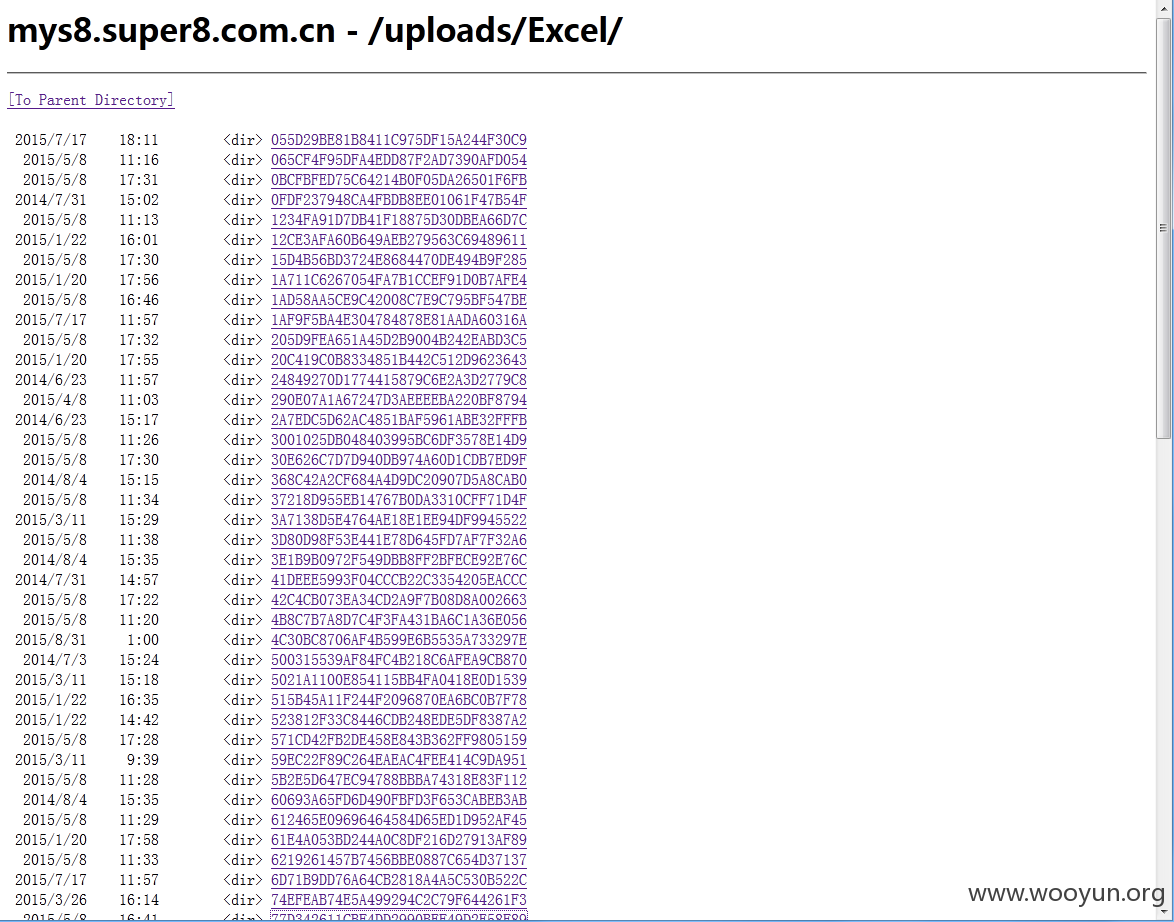Open directory 065CF4F95DFA4EDD87F2AD7390AFD054
The height and width of the screenshot is (922, 1174).
[x=398, y=160]
